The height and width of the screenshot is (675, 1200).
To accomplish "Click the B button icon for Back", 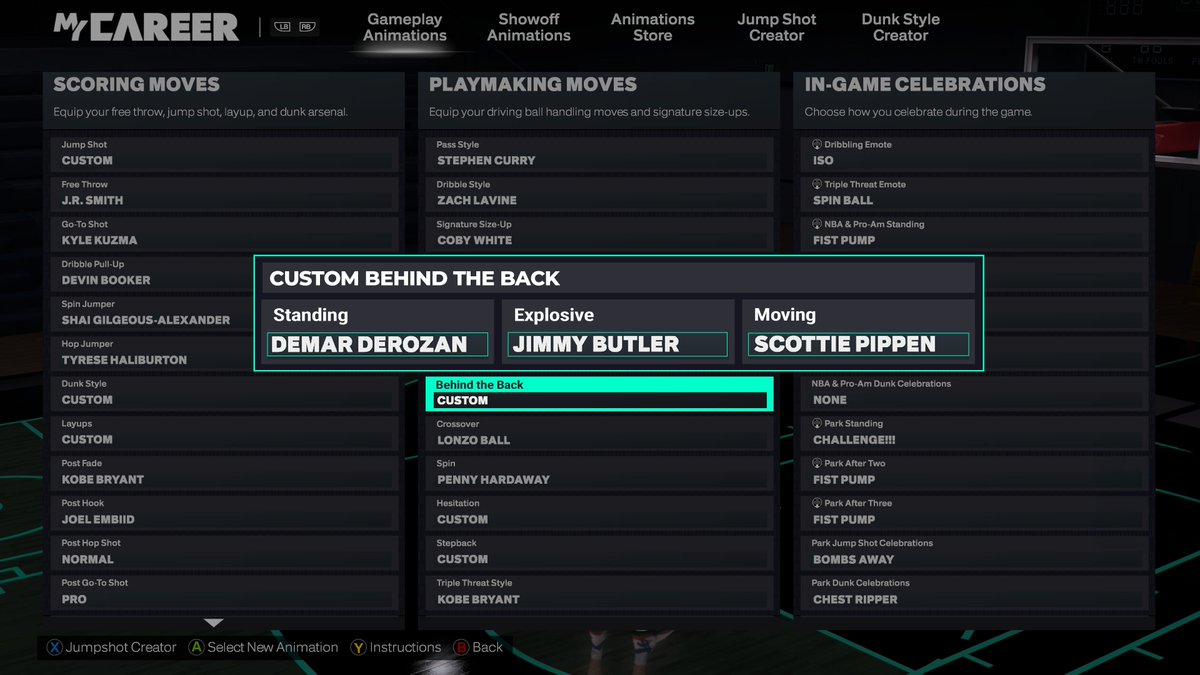I will (x=461, y=647).
